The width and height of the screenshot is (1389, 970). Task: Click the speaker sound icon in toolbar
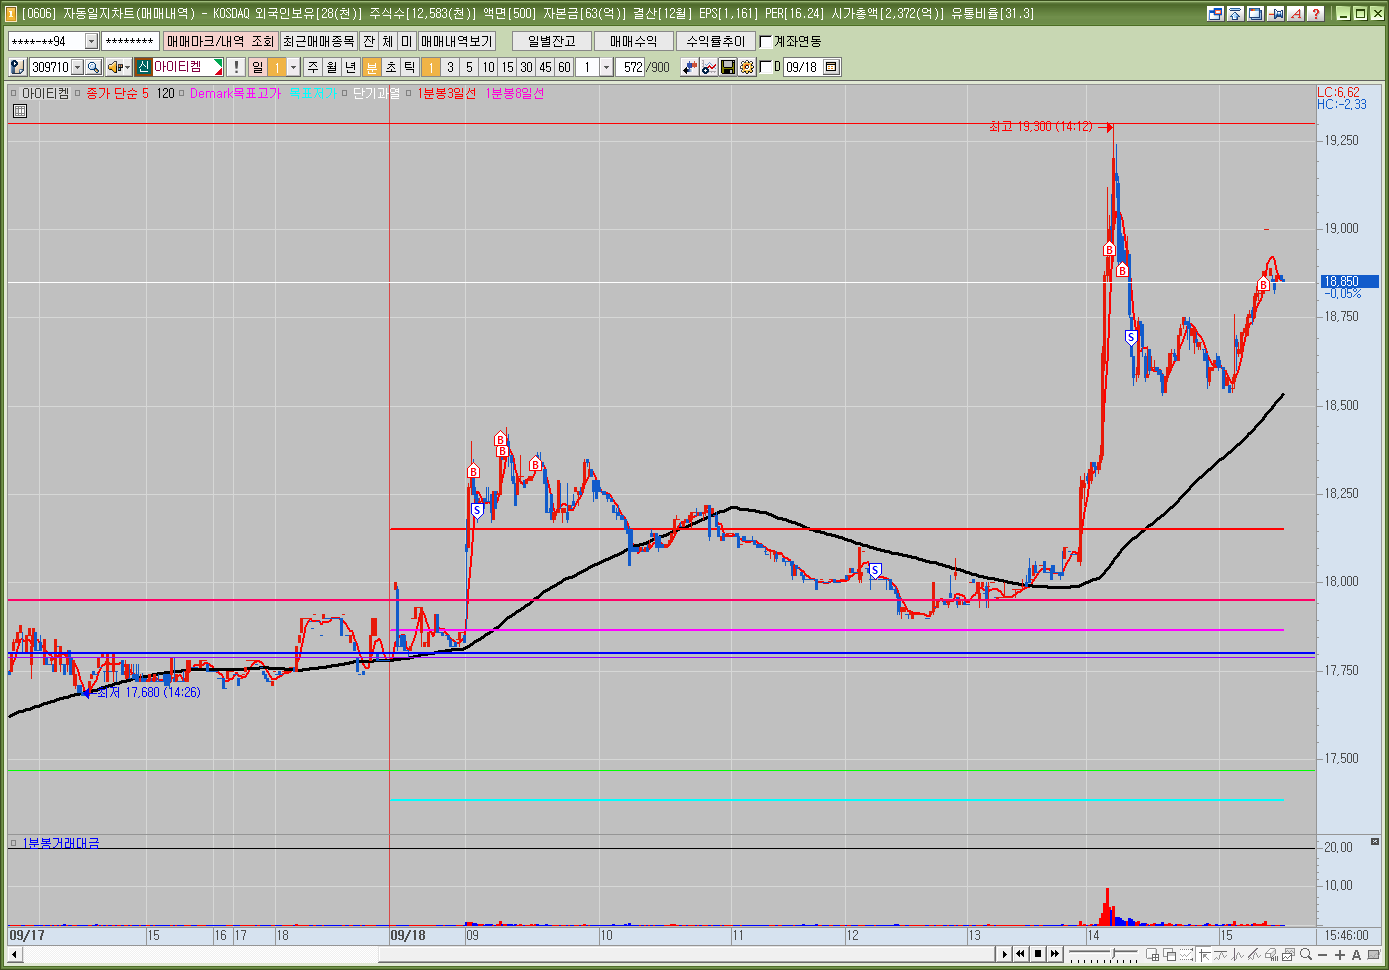(x=119, y=67)
